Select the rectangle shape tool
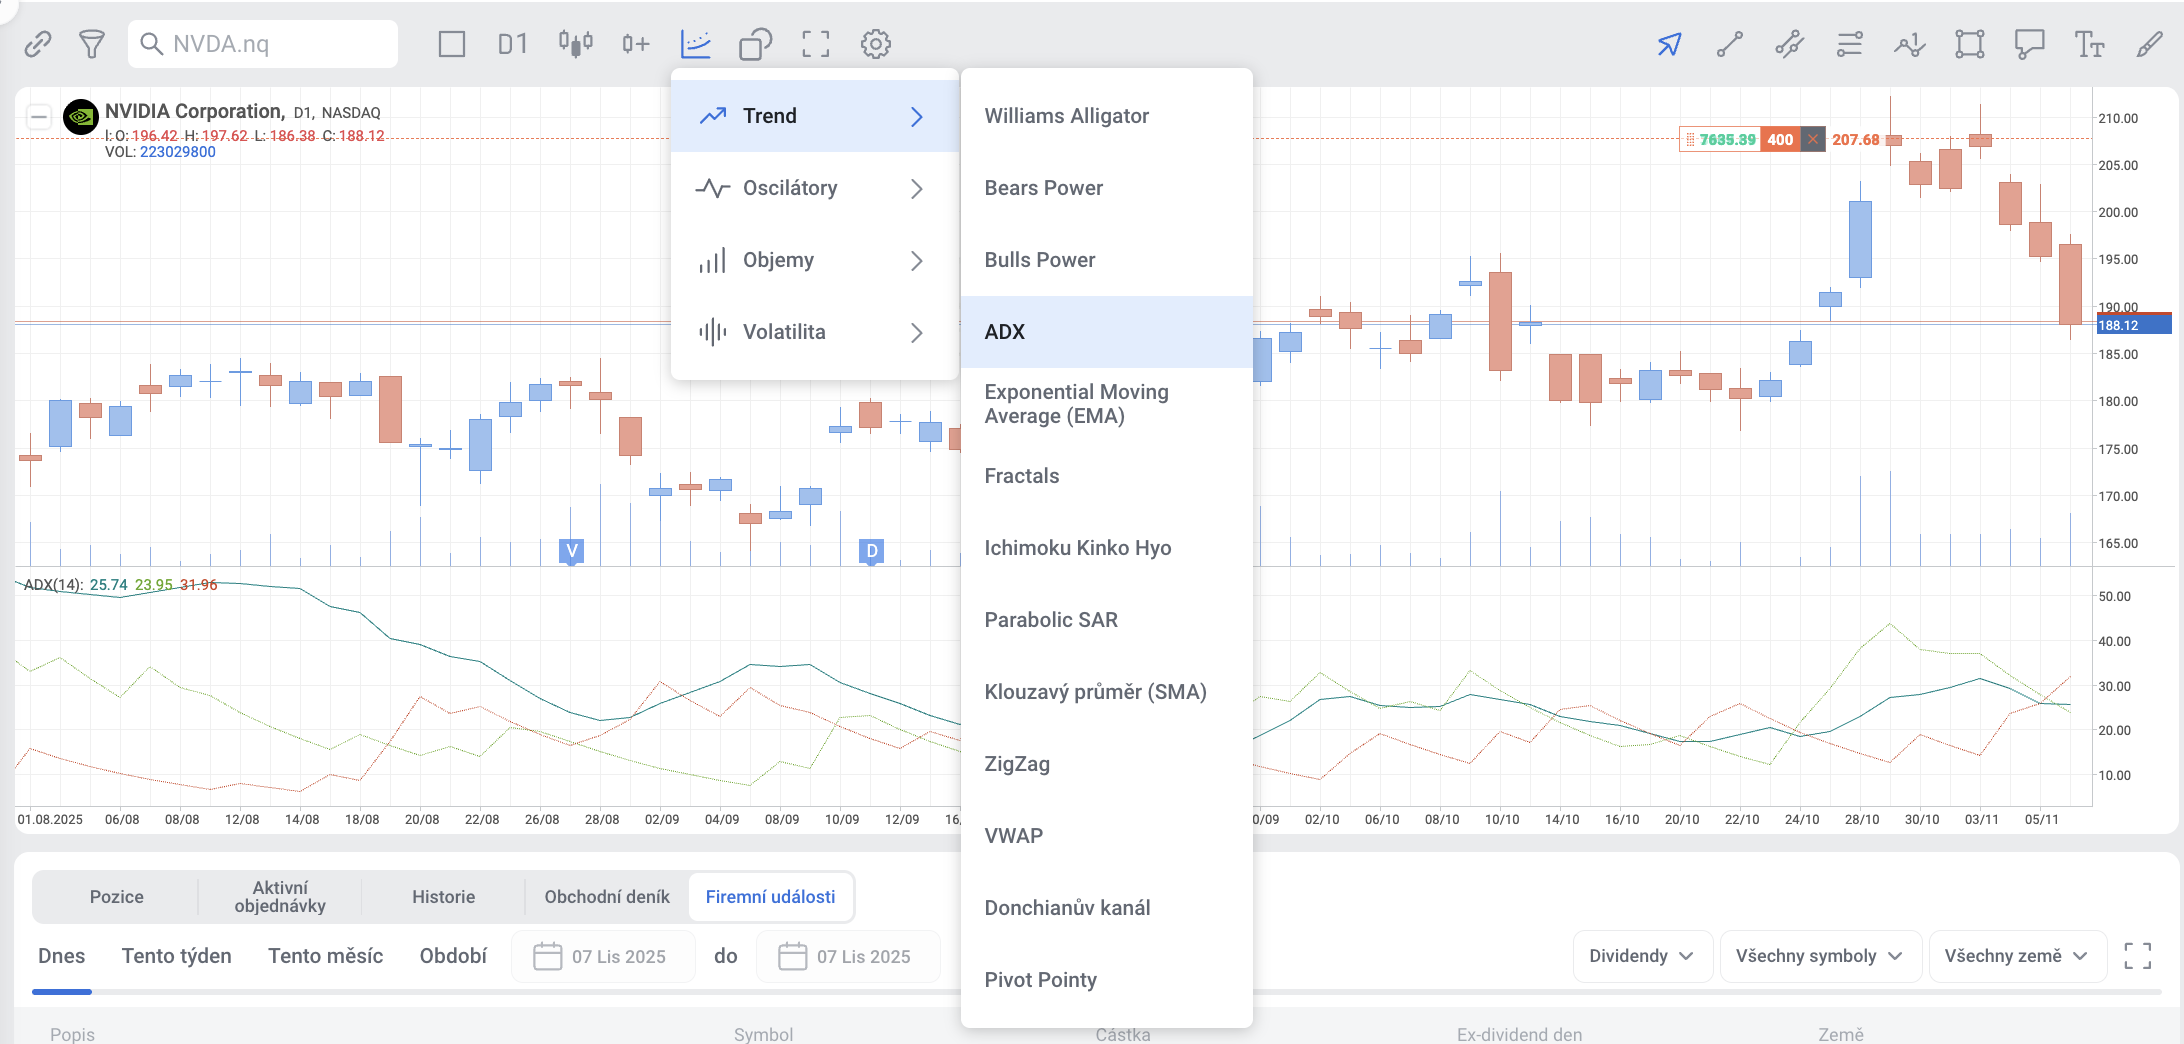This screenshot has height=1044, width=2184. click(1970, 44)
